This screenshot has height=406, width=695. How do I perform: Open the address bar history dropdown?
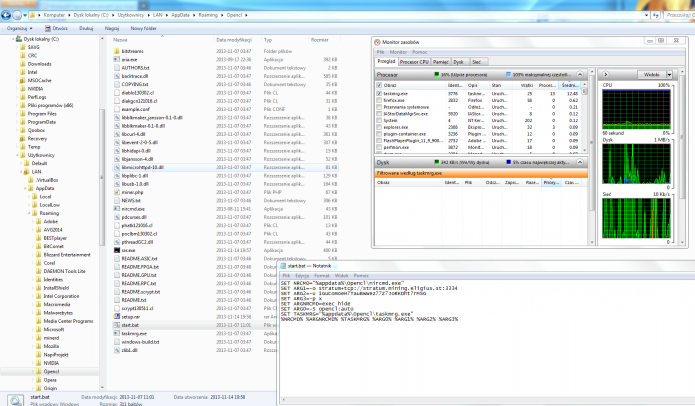(x=646, y=15)
